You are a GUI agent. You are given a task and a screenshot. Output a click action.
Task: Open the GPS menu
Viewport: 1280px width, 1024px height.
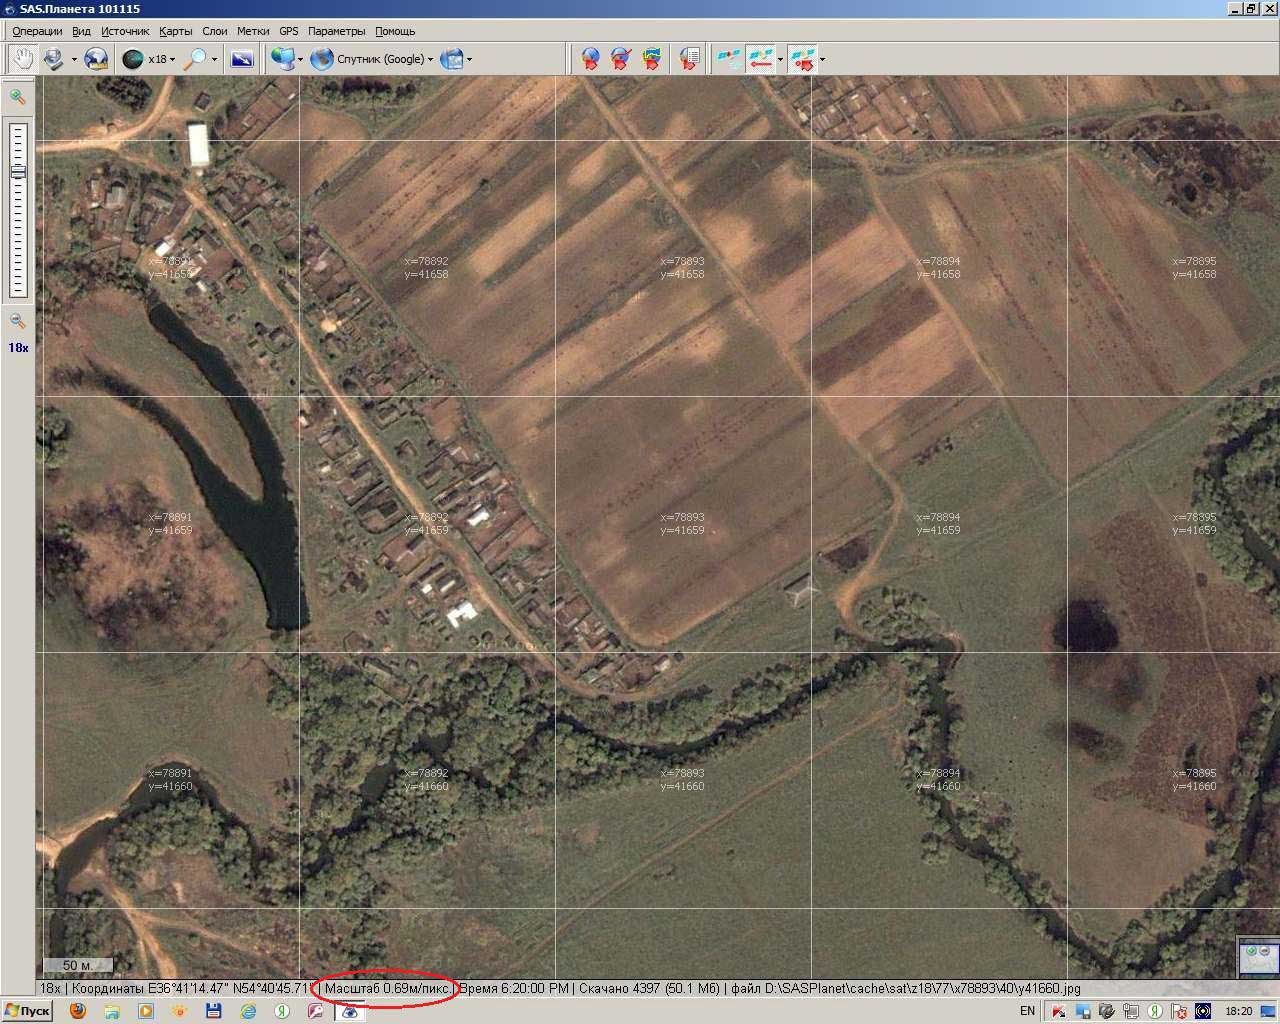pos(288,31)
